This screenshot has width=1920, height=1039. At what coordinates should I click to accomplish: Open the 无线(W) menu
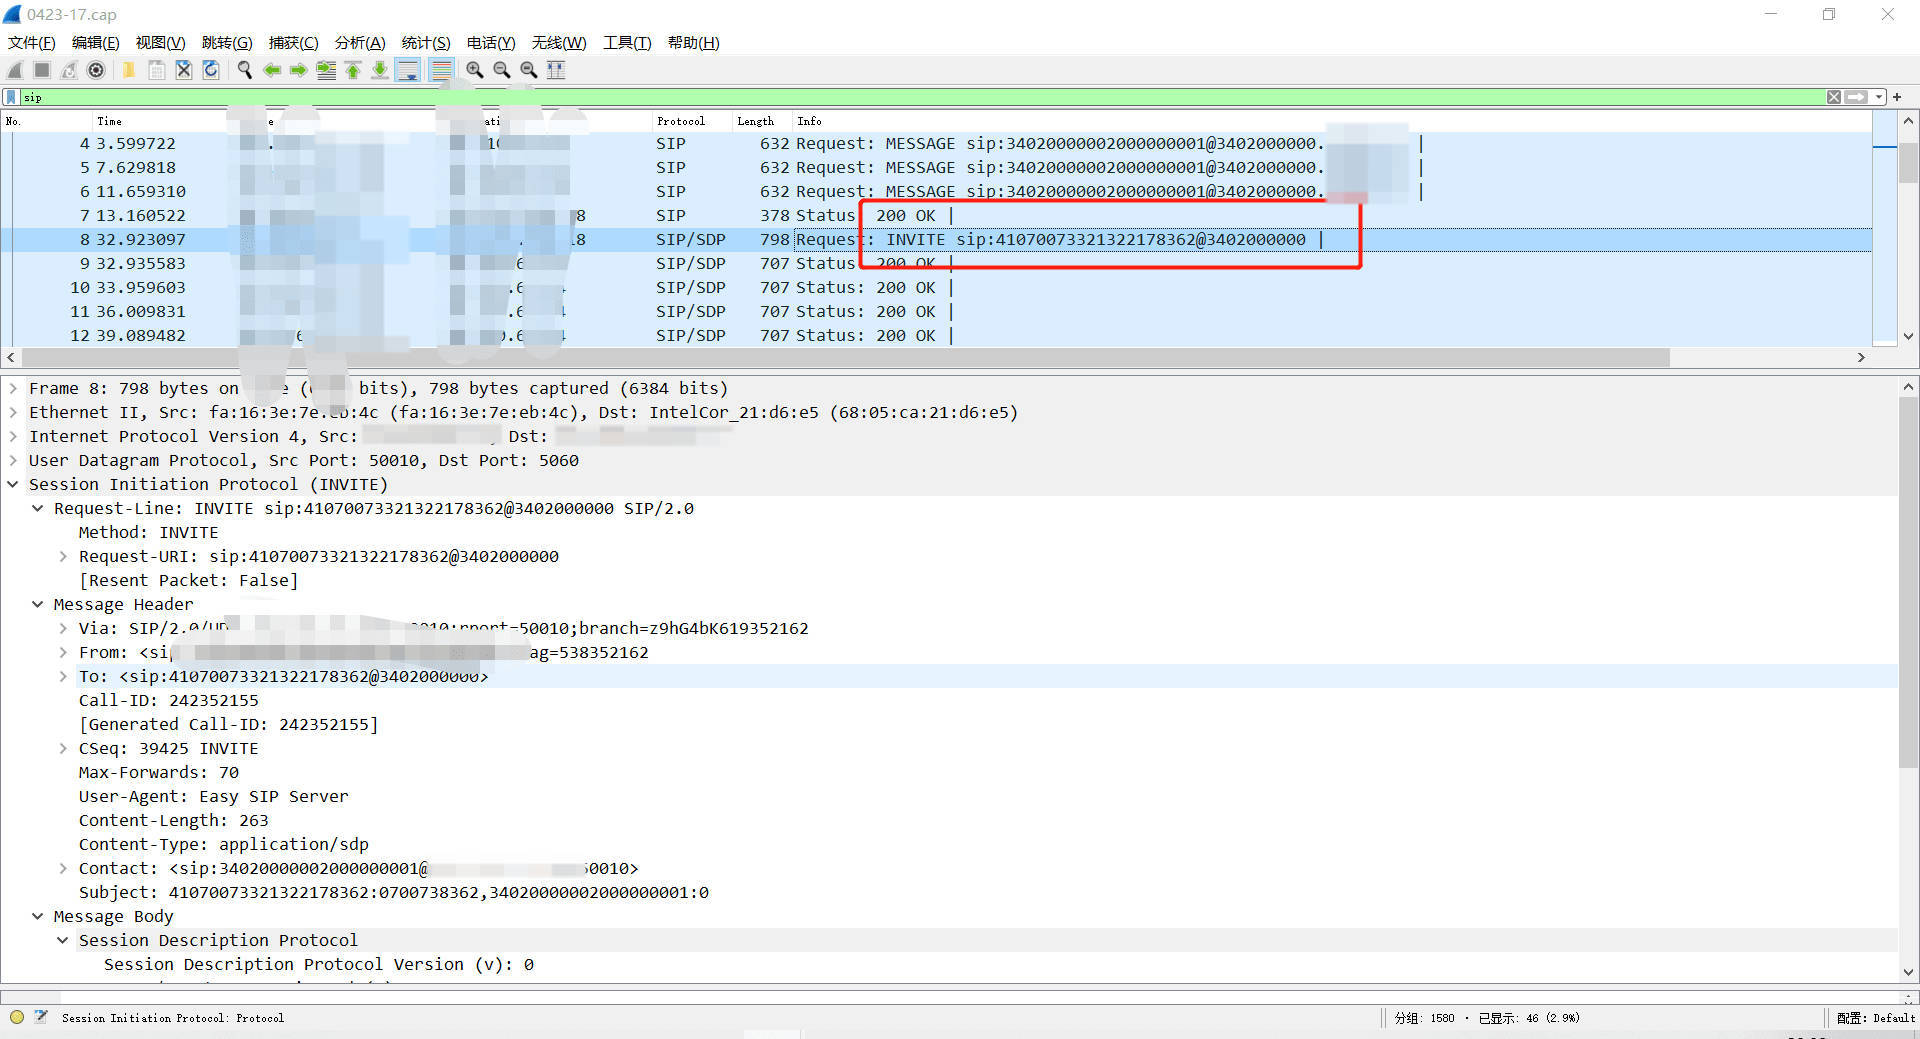pyautogui.click(x=559, y=43)
